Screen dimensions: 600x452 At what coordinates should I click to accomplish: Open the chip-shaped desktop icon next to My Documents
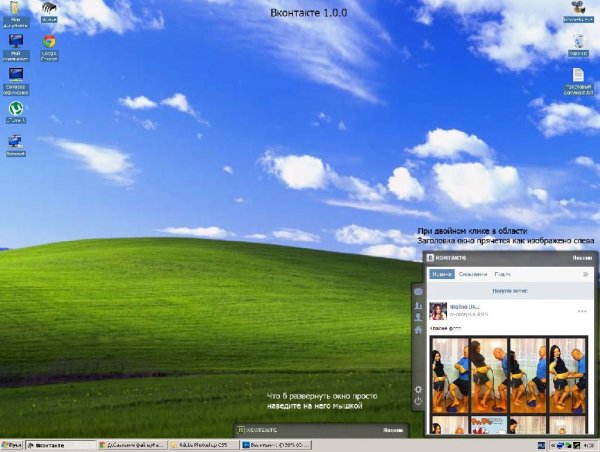pyautogui.click(x=49, y=11)
